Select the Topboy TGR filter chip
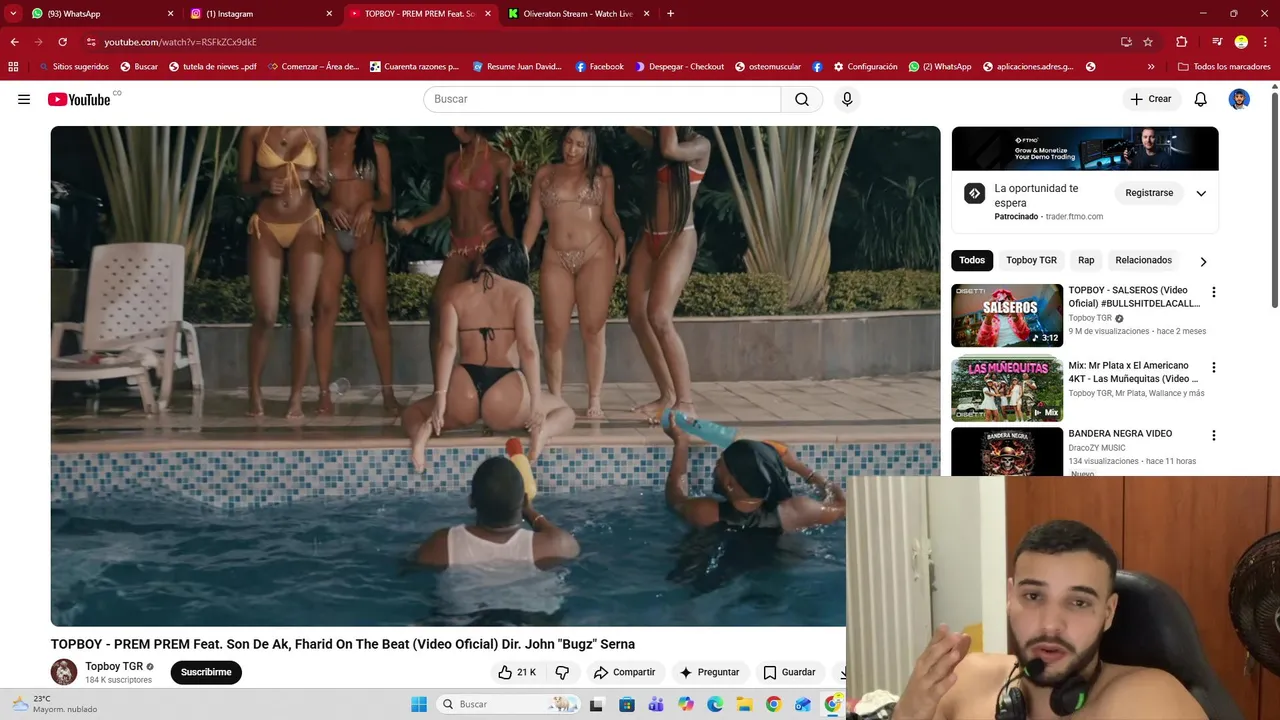The width and height of the screenshot is (1280, 720). 1031,260
